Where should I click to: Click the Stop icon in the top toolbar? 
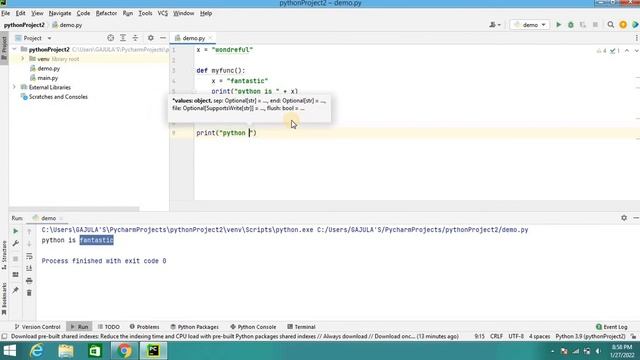click(595, 25)
